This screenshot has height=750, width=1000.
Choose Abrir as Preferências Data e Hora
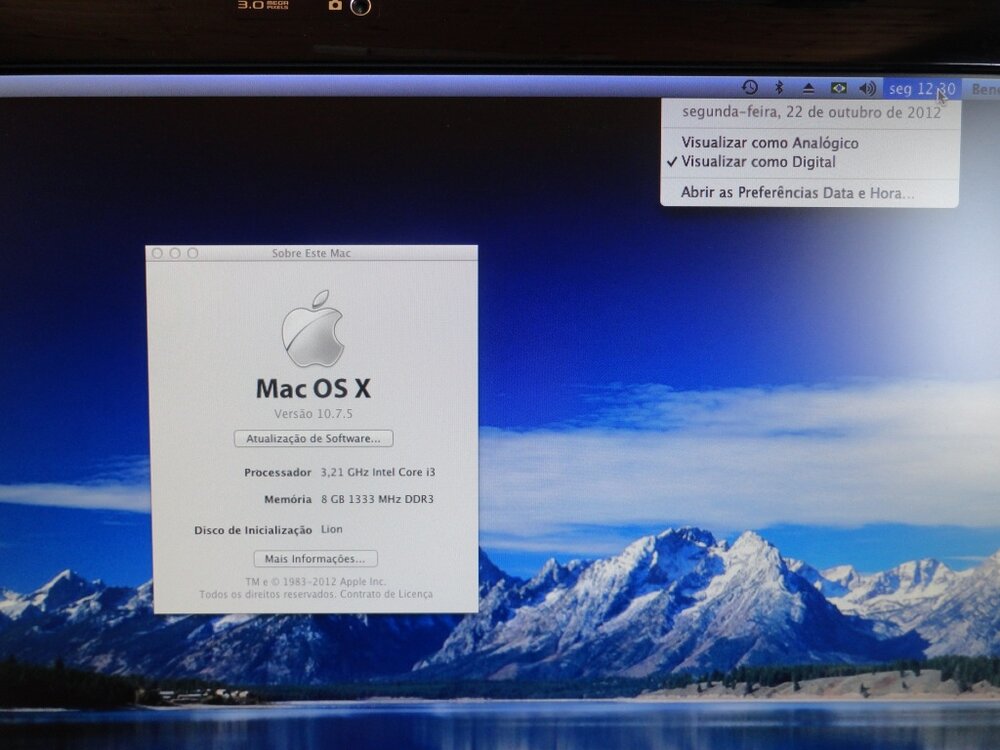tap(797, 192)
